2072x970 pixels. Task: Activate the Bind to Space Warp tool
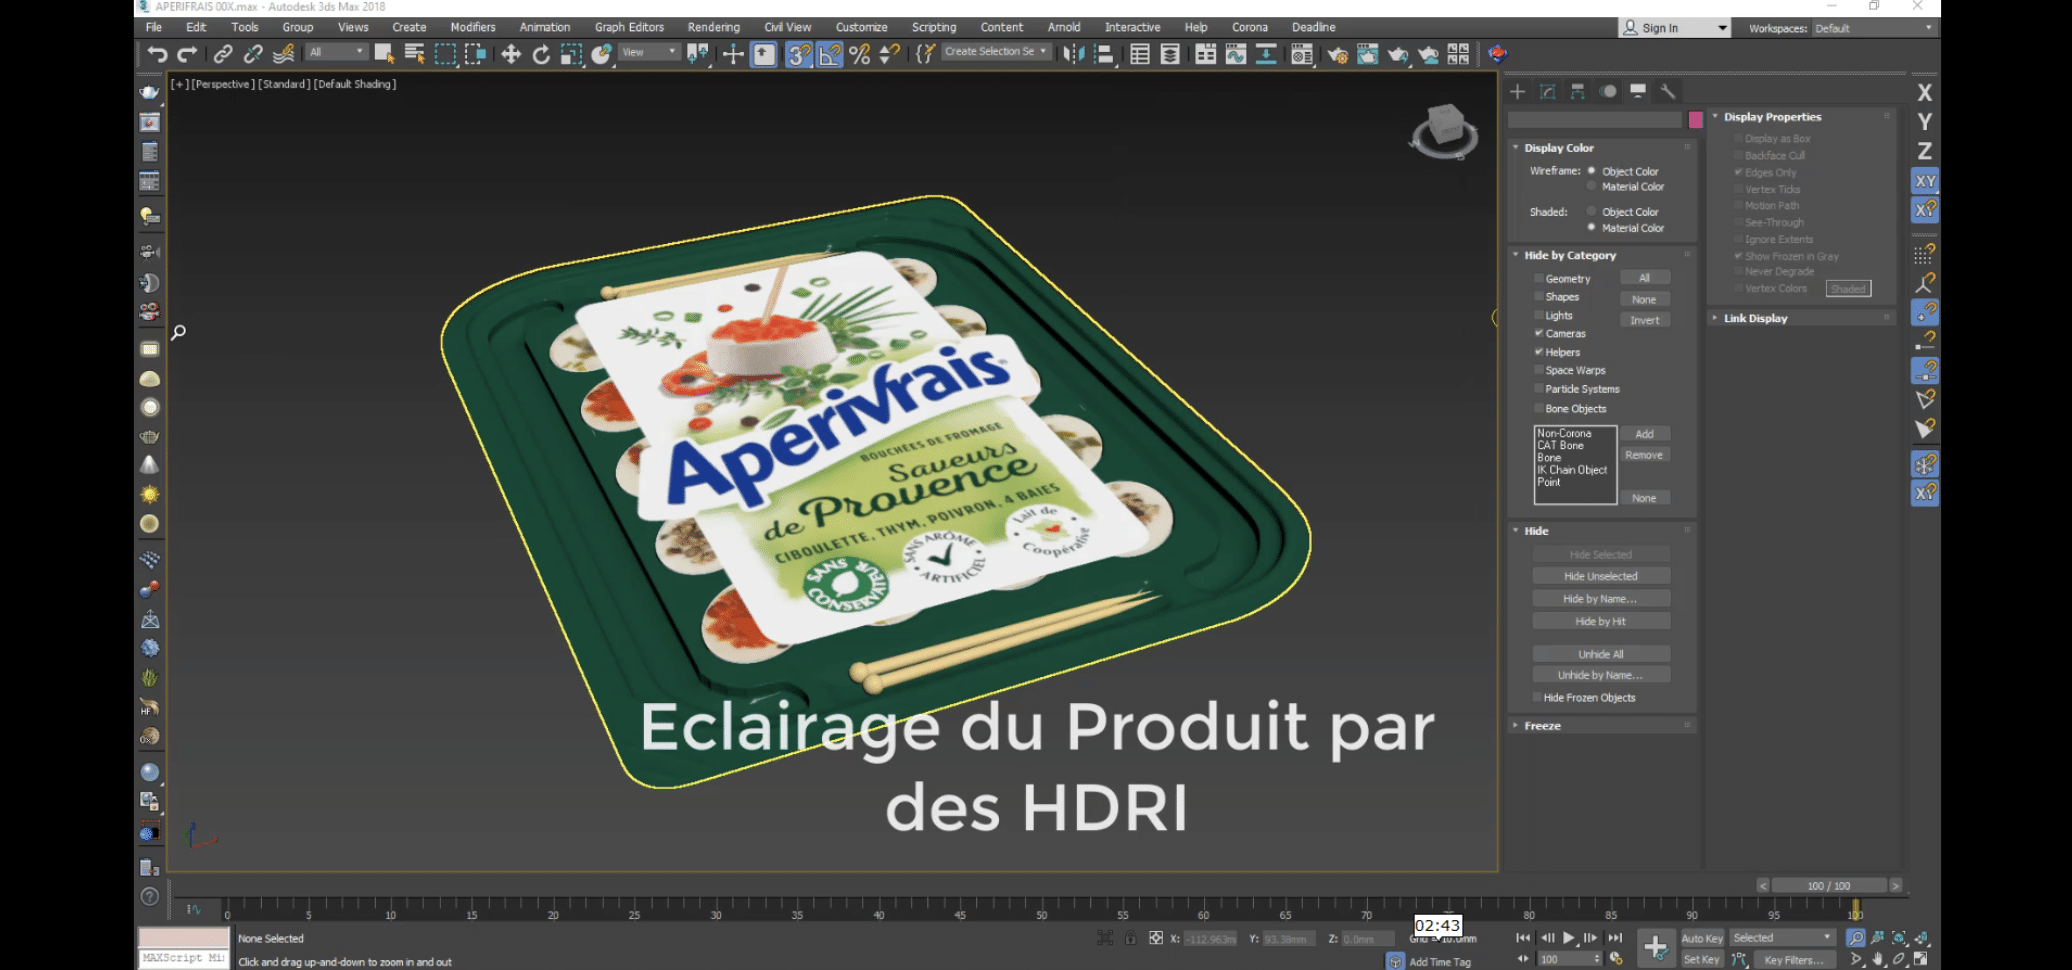[284, 54]
